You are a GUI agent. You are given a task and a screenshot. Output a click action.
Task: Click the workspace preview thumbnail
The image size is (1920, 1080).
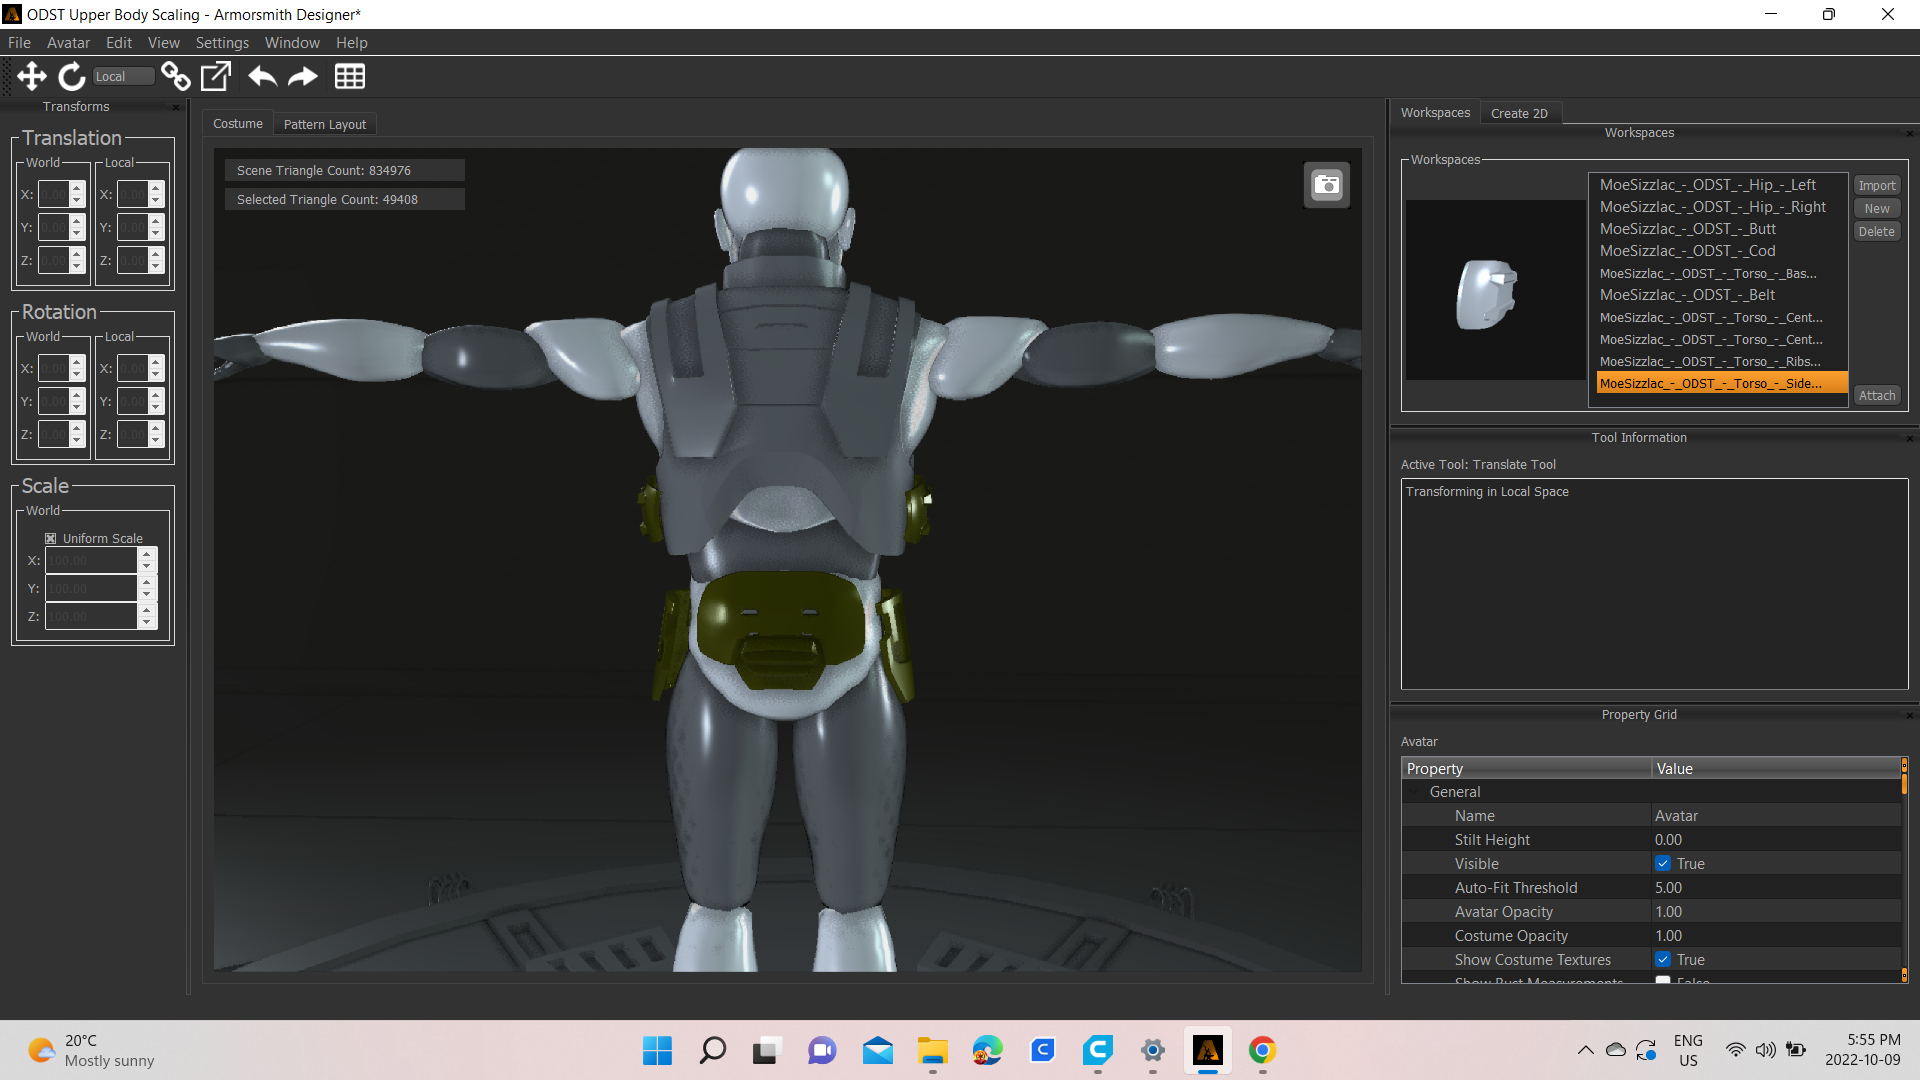pyautogui.click(x=1495, y=290)
